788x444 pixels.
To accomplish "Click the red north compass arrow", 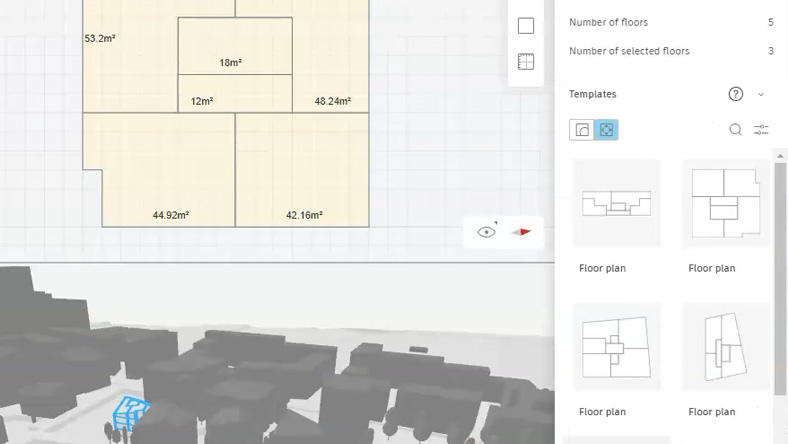I will (521, 232).
